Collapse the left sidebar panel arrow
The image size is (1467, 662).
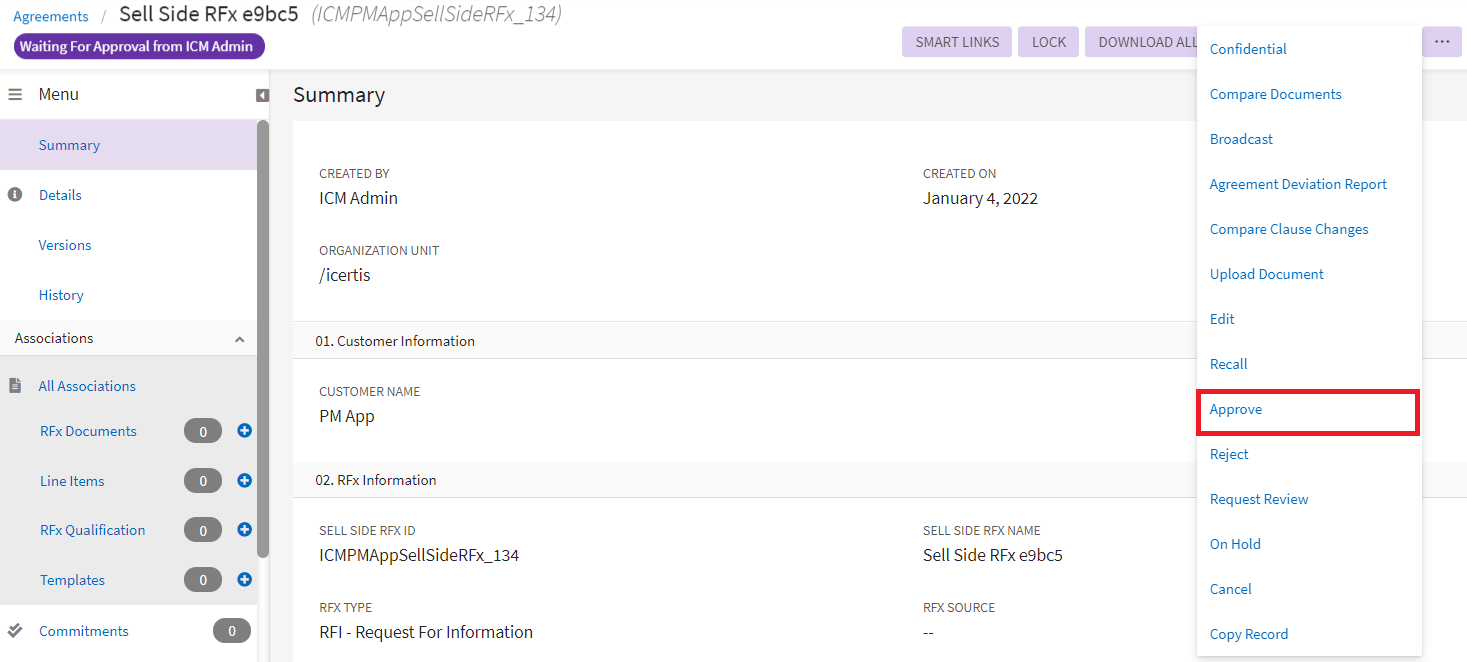(262, 95)
